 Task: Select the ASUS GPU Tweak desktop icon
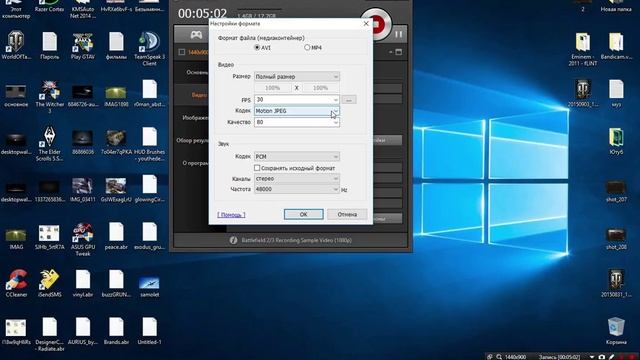(x=83, y=239)
